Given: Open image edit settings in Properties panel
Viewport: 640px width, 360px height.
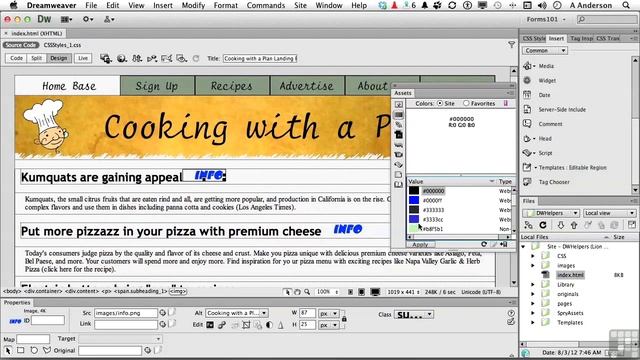Looking at the screenshot, I should [222, 325].
